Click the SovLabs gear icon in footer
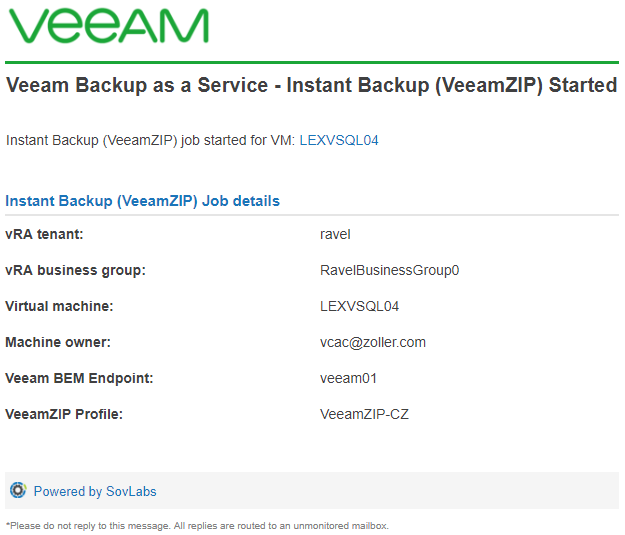Viewport: 625px width, 535px height. [17, 490]
